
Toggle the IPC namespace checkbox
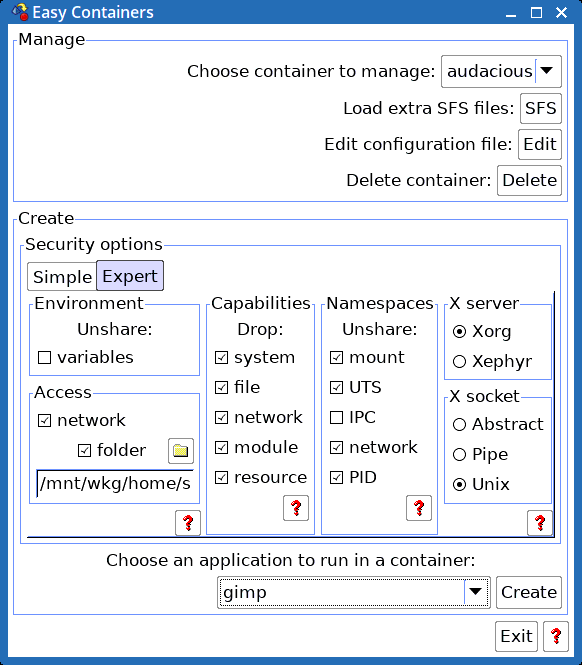tap(336, 417)
